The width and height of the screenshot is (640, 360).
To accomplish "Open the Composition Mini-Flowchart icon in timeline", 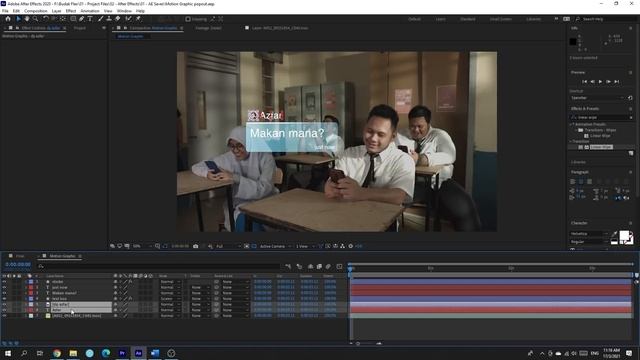I will (x=288, y=266).
